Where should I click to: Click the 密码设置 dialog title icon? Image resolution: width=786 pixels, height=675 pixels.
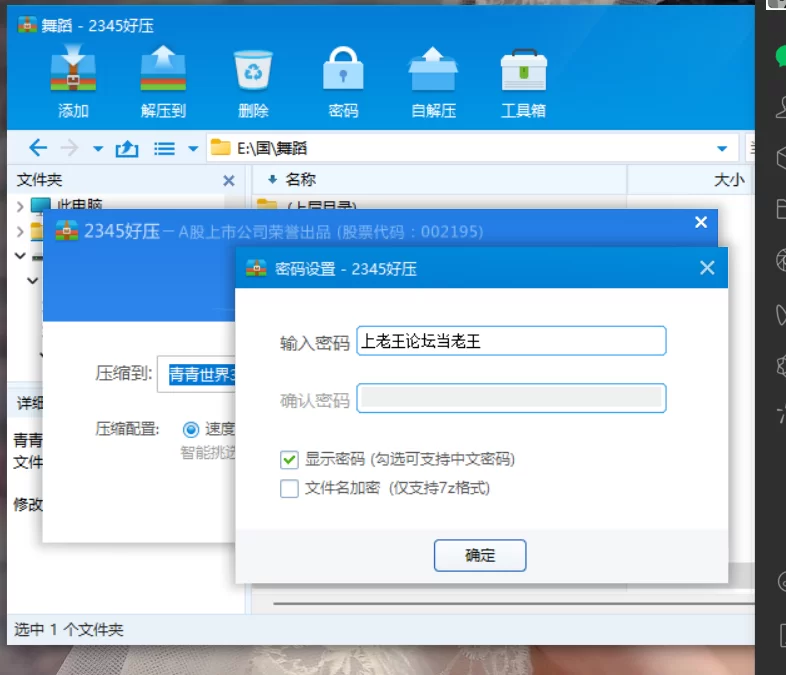pos(256,268)
